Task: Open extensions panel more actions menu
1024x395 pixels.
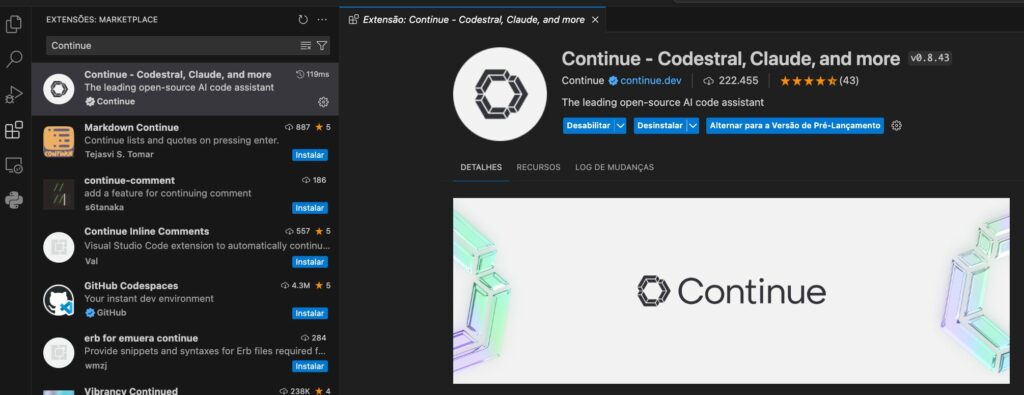Action: point(322,20)
